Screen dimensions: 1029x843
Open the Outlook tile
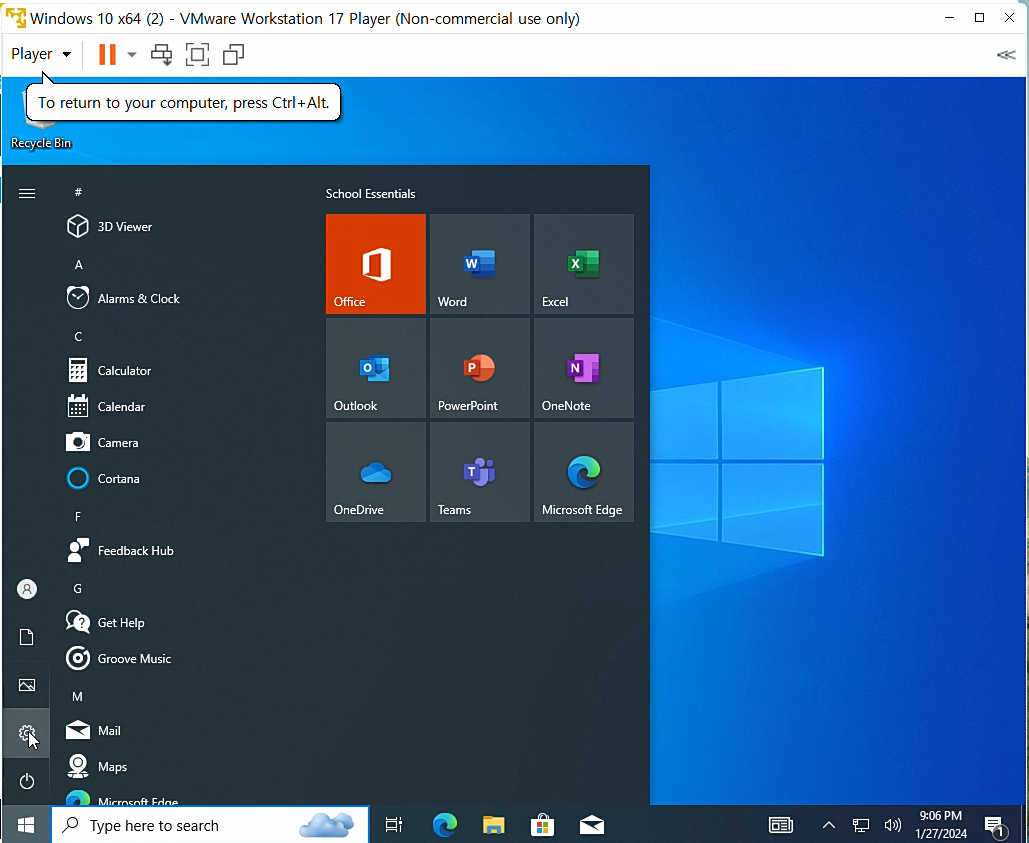click(375, 368)
